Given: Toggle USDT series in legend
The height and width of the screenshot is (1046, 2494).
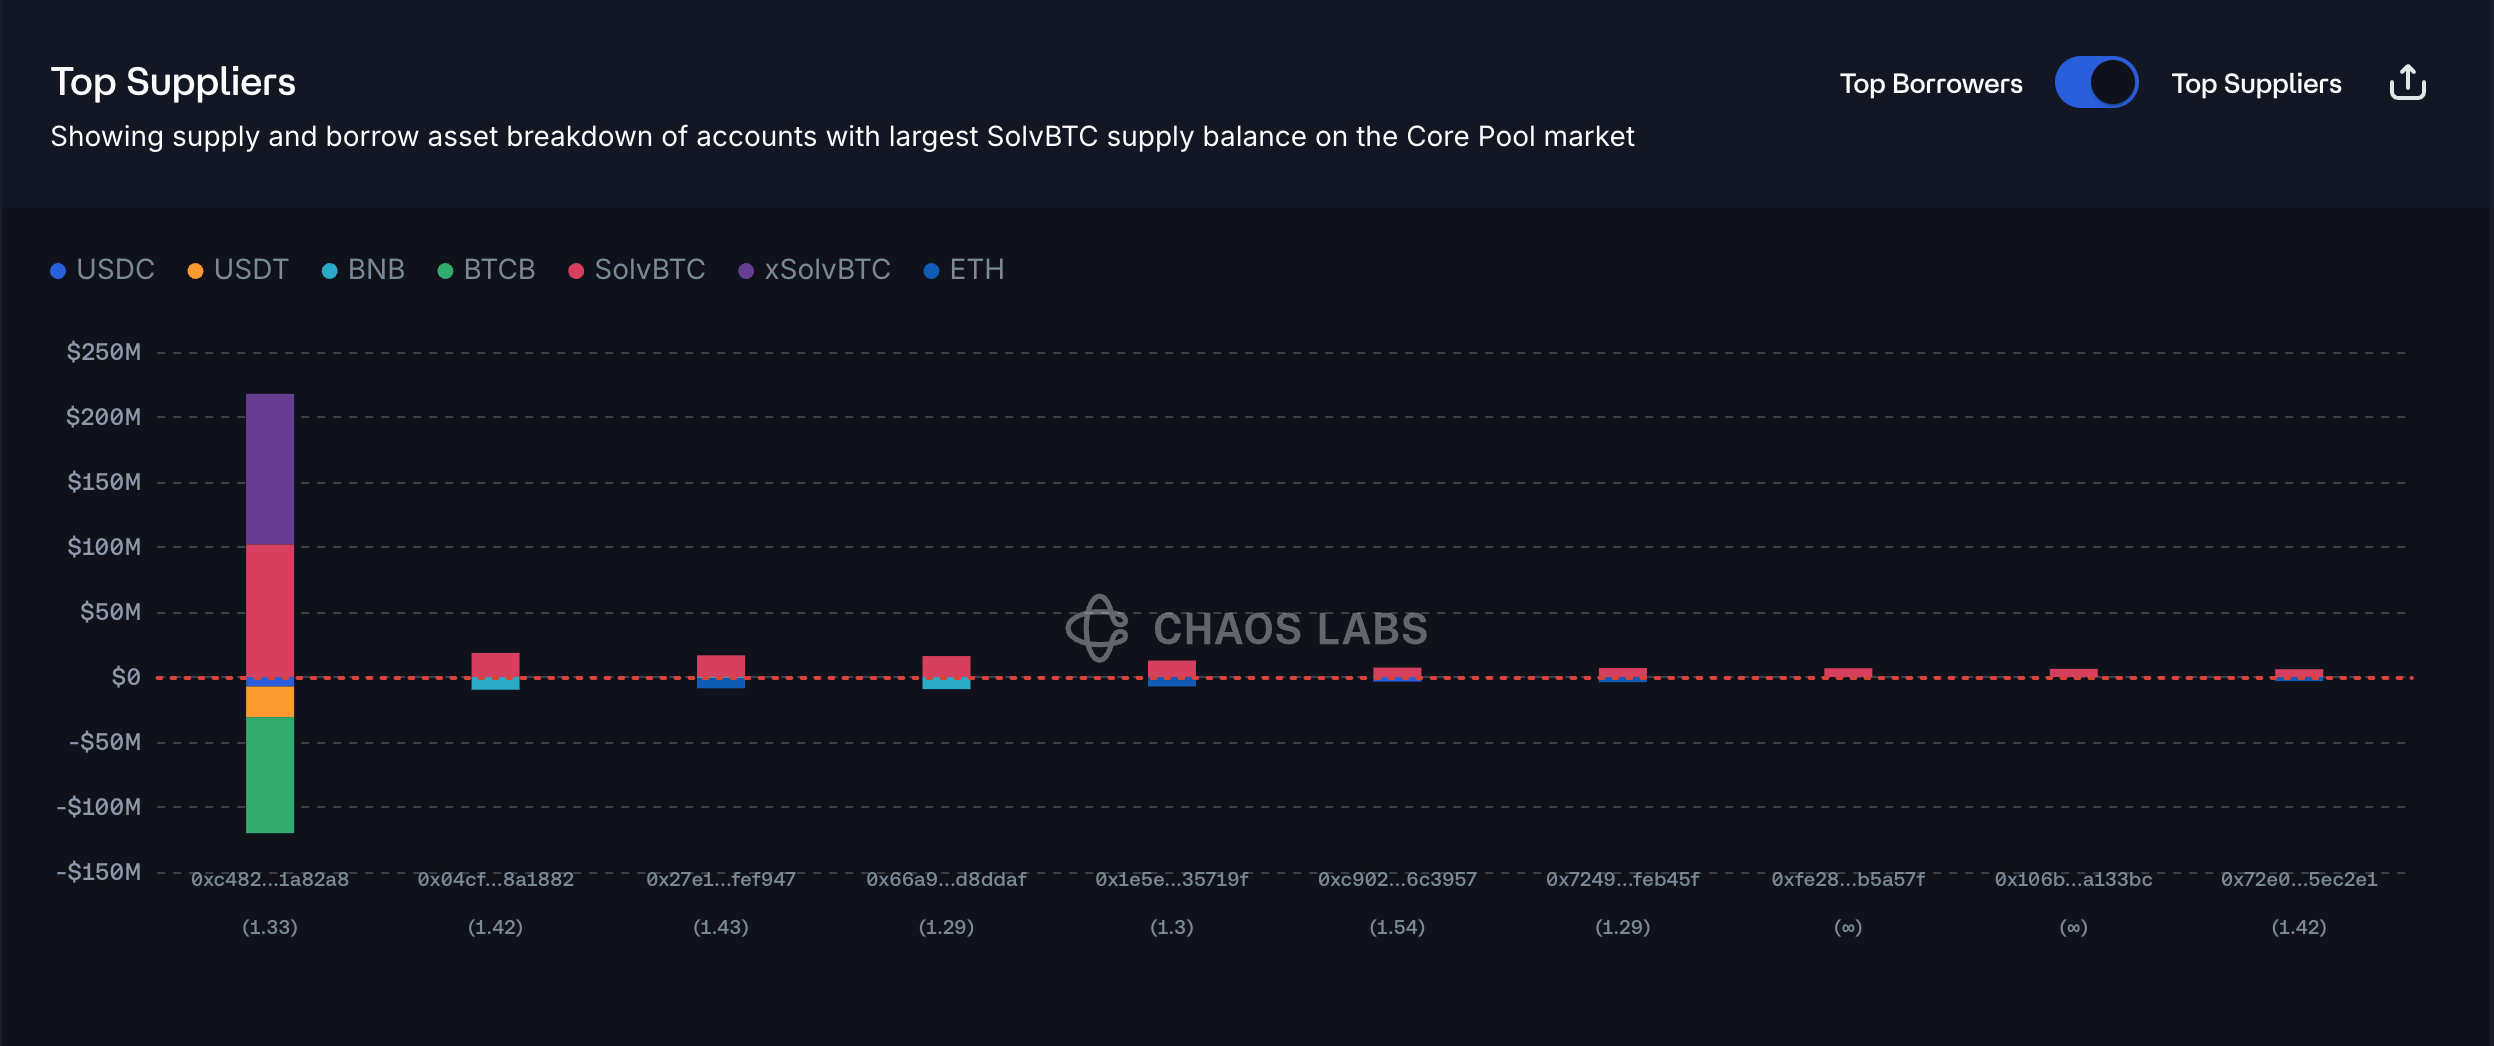Looking at the screenshot, I should pyautogui.click(x=239, y=270).
